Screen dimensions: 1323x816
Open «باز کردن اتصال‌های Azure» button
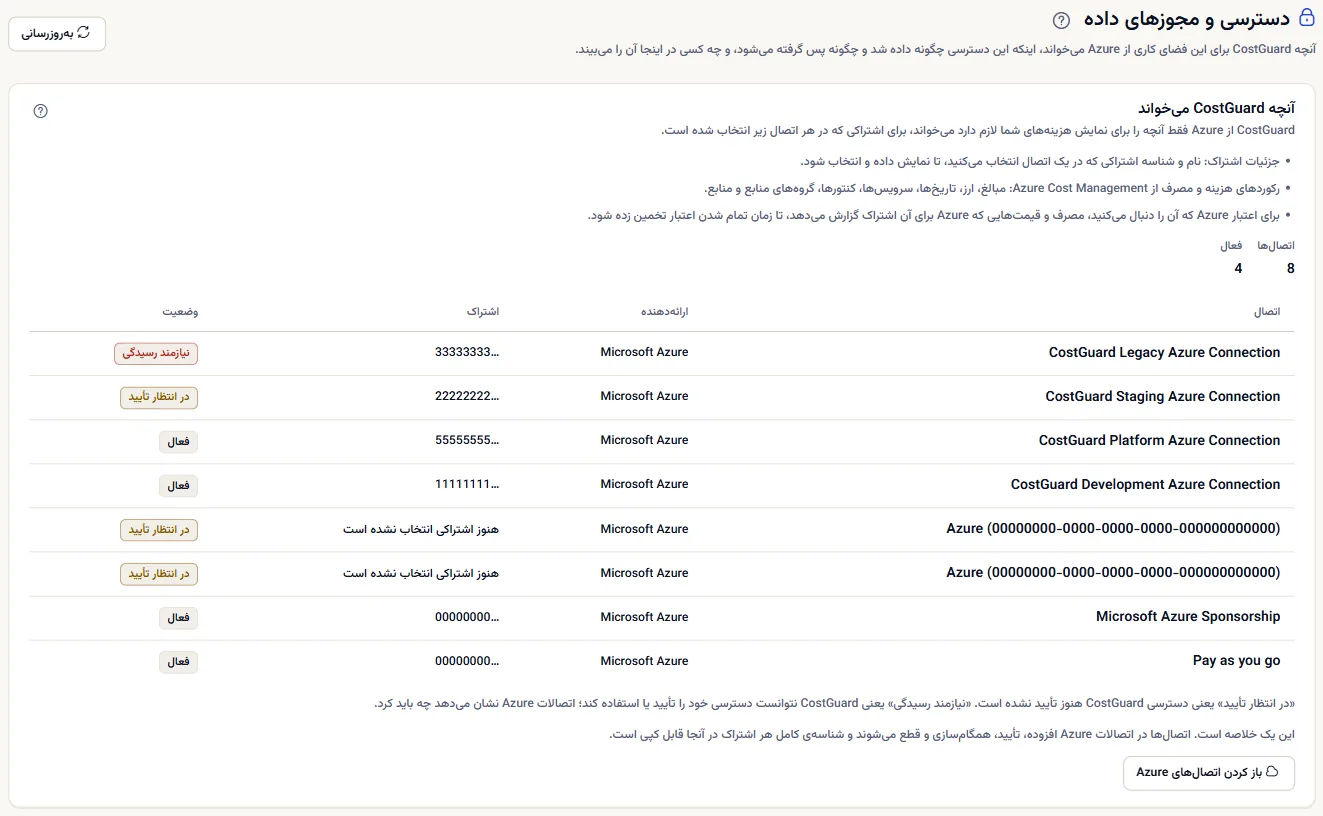[x=1209, y=773]
